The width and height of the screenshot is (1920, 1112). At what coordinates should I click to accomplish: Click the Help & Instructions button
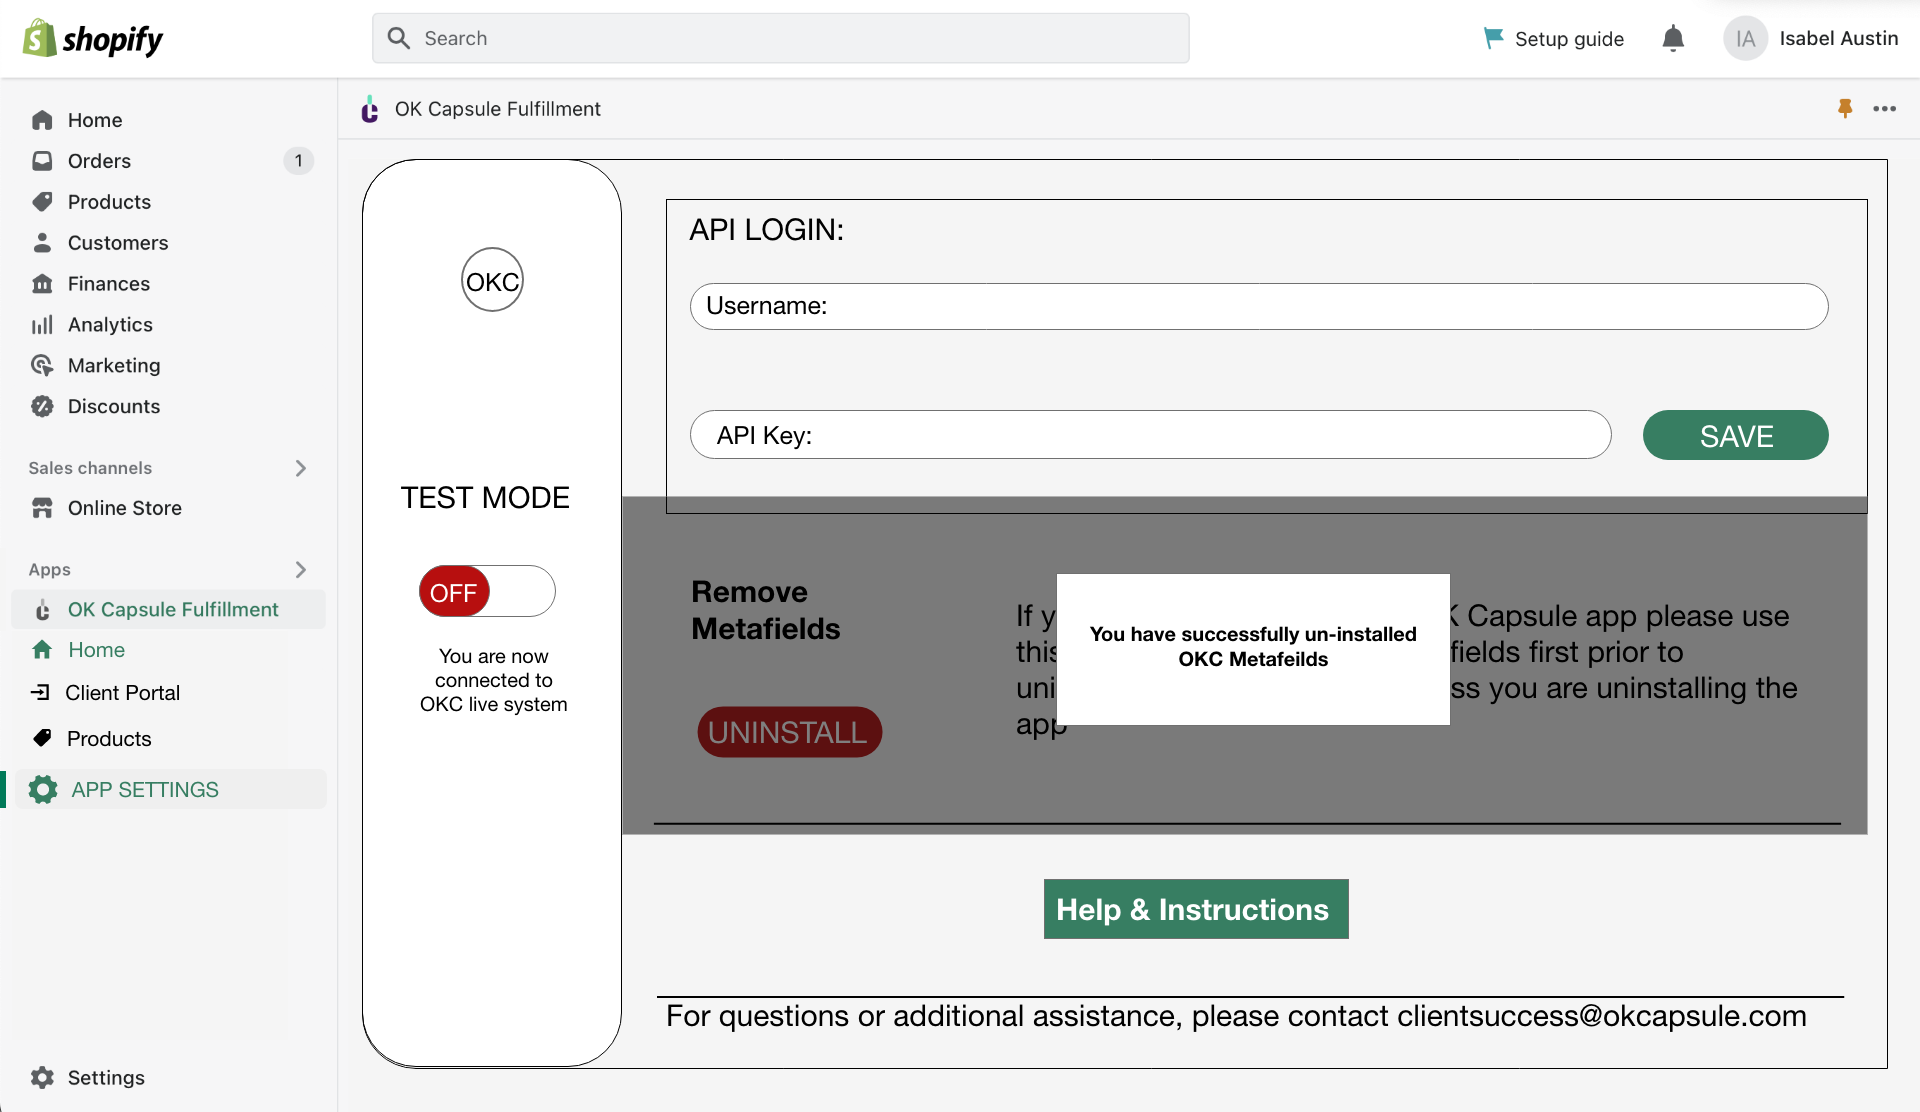1195,909
